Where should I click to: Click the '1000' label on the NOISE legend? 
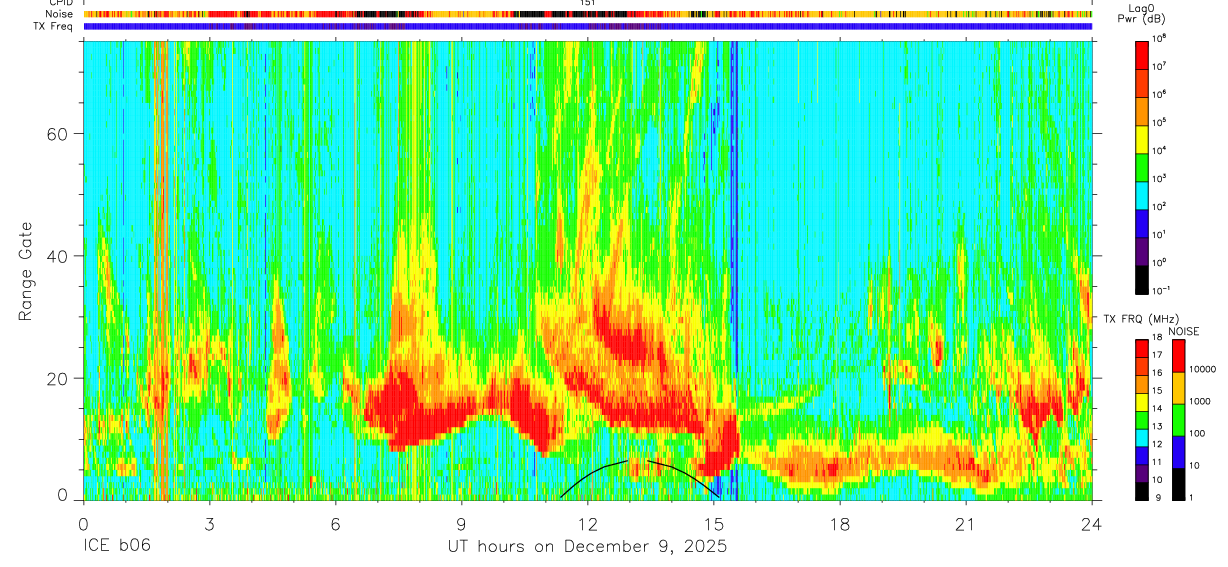(1200, 401)
